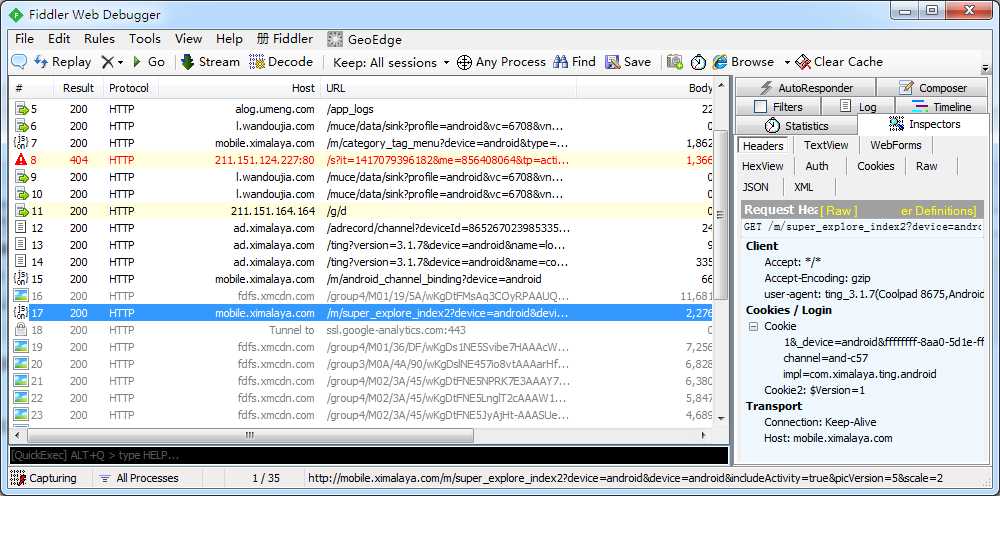Select session 8 with 404 error icon

click(21, 160)
